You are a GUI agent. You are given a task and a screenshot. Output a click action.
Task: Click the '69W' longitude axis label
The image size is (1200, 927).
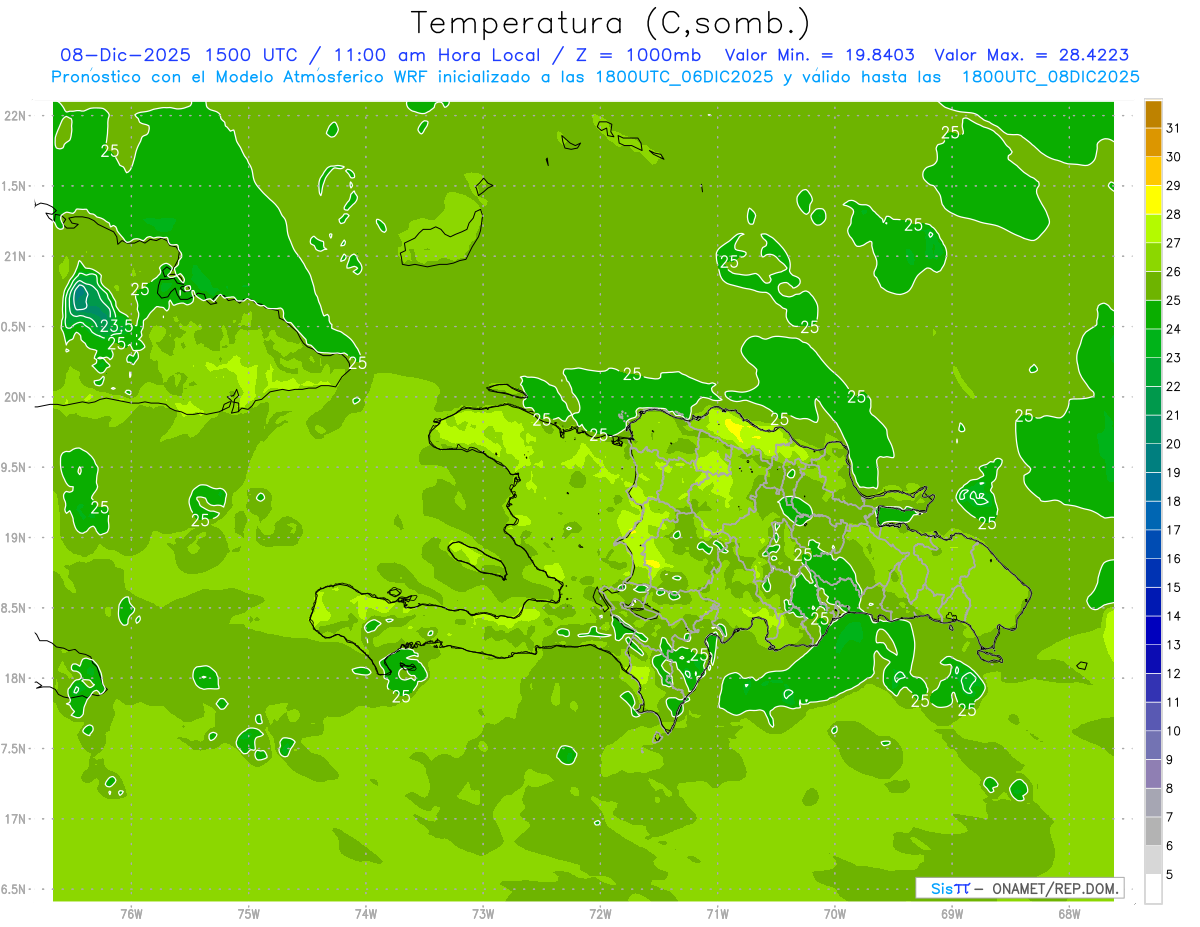click(952, 914)
